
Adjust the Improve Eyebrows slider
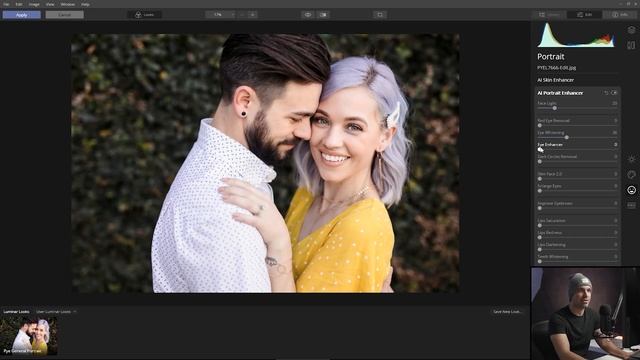pyautogui.click(x=577, y=208)
